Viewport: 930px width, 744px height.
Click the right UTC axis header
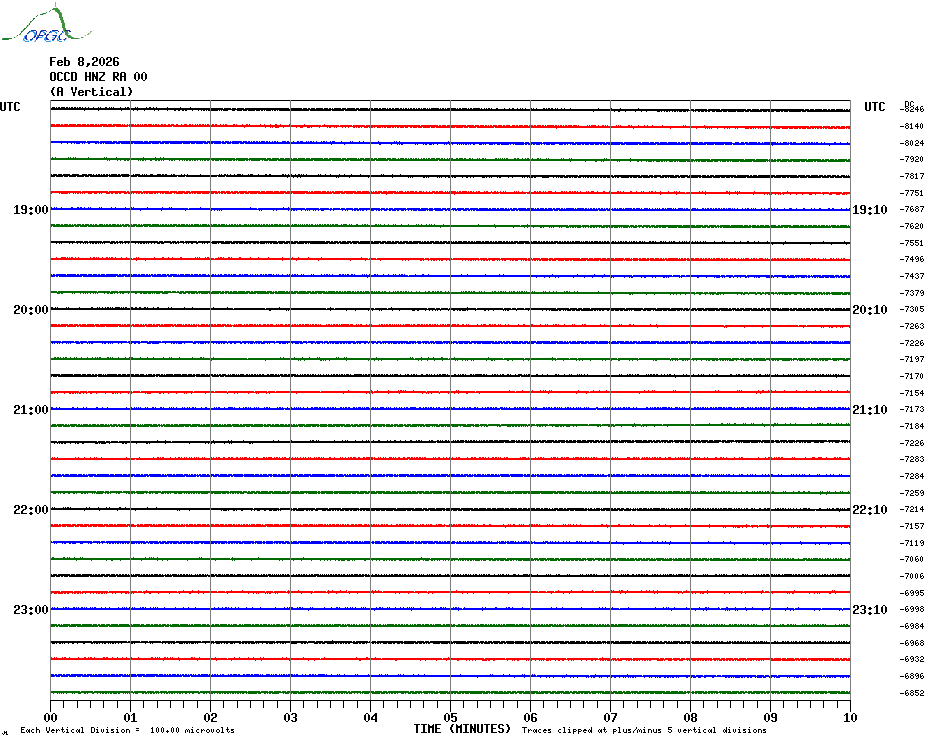(x=874, y=107)
